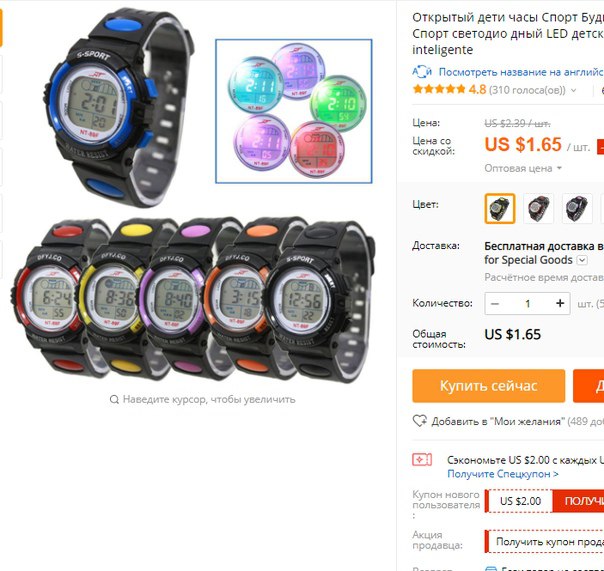Screen dimensions: 604x571
Task: Select the red watch color option
Action: tap(538, 208)
